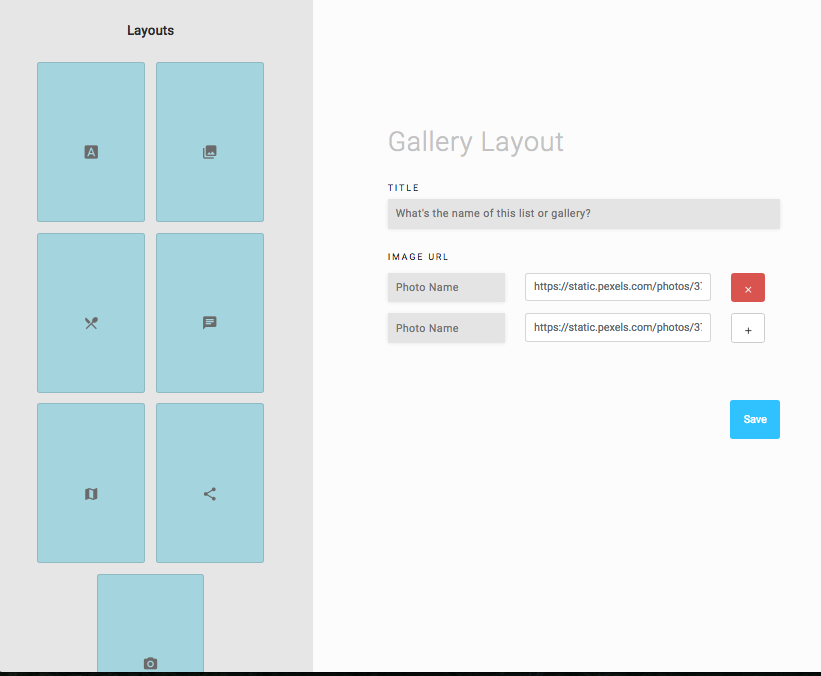Open the share layout tile

210,483
